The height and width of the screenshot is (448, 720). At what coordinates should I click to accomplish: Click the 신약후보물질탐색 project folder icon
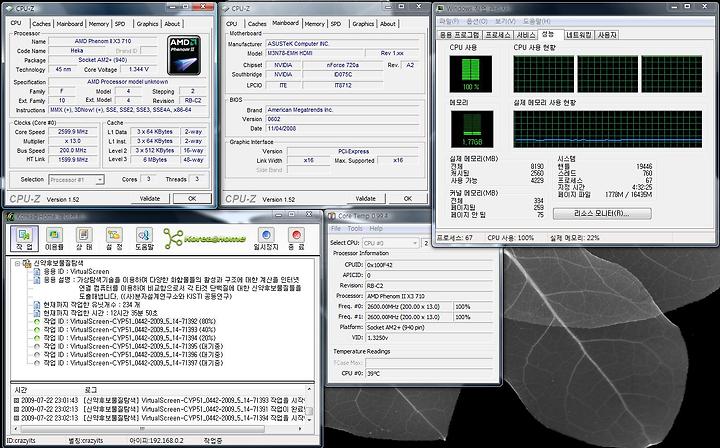click(28, 263)
